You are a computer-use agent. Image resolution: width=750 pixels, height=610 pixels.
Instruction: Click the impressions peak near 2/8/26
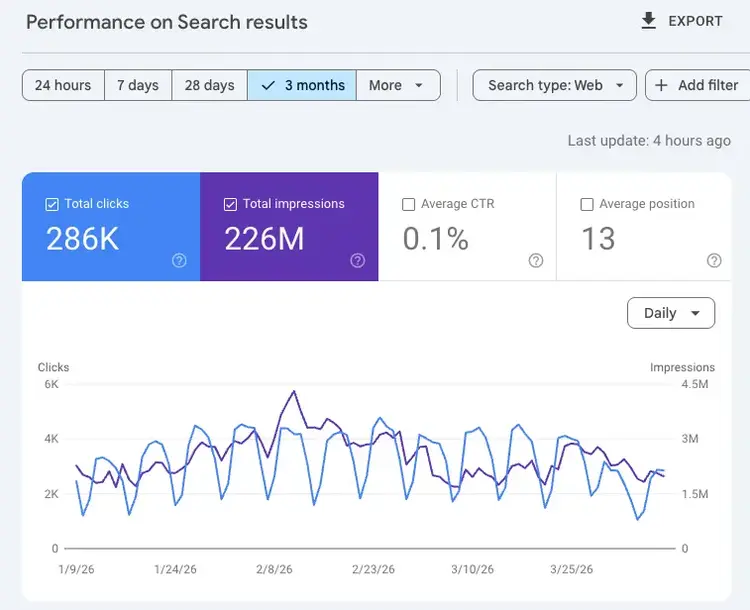click(294, 391)
